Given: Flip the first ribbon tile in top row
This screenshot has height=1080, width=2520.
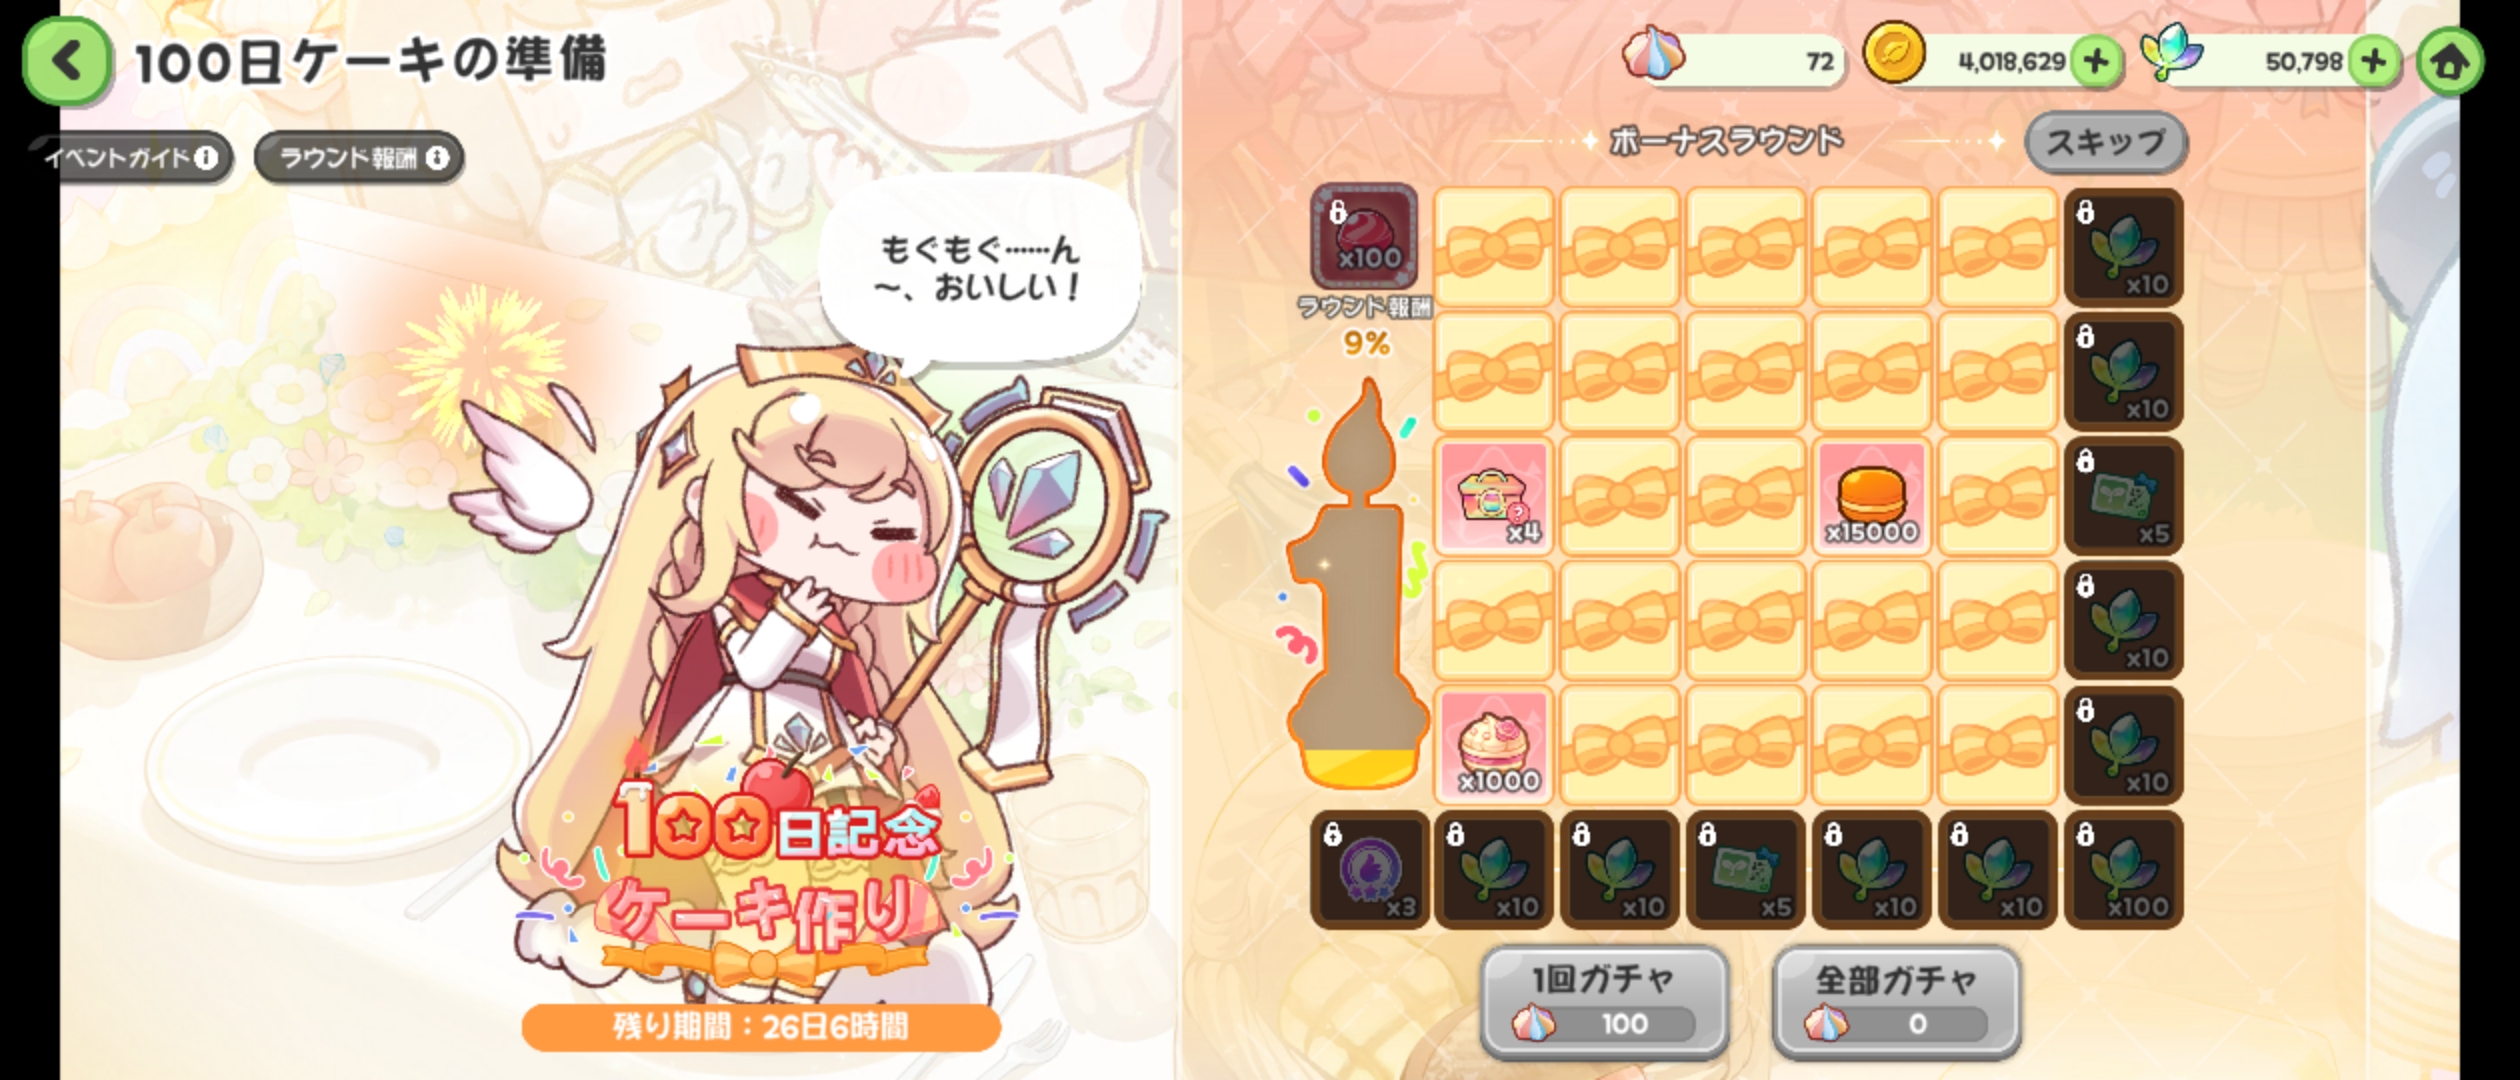Looking at the screenshot, I should pos(1494,247).
